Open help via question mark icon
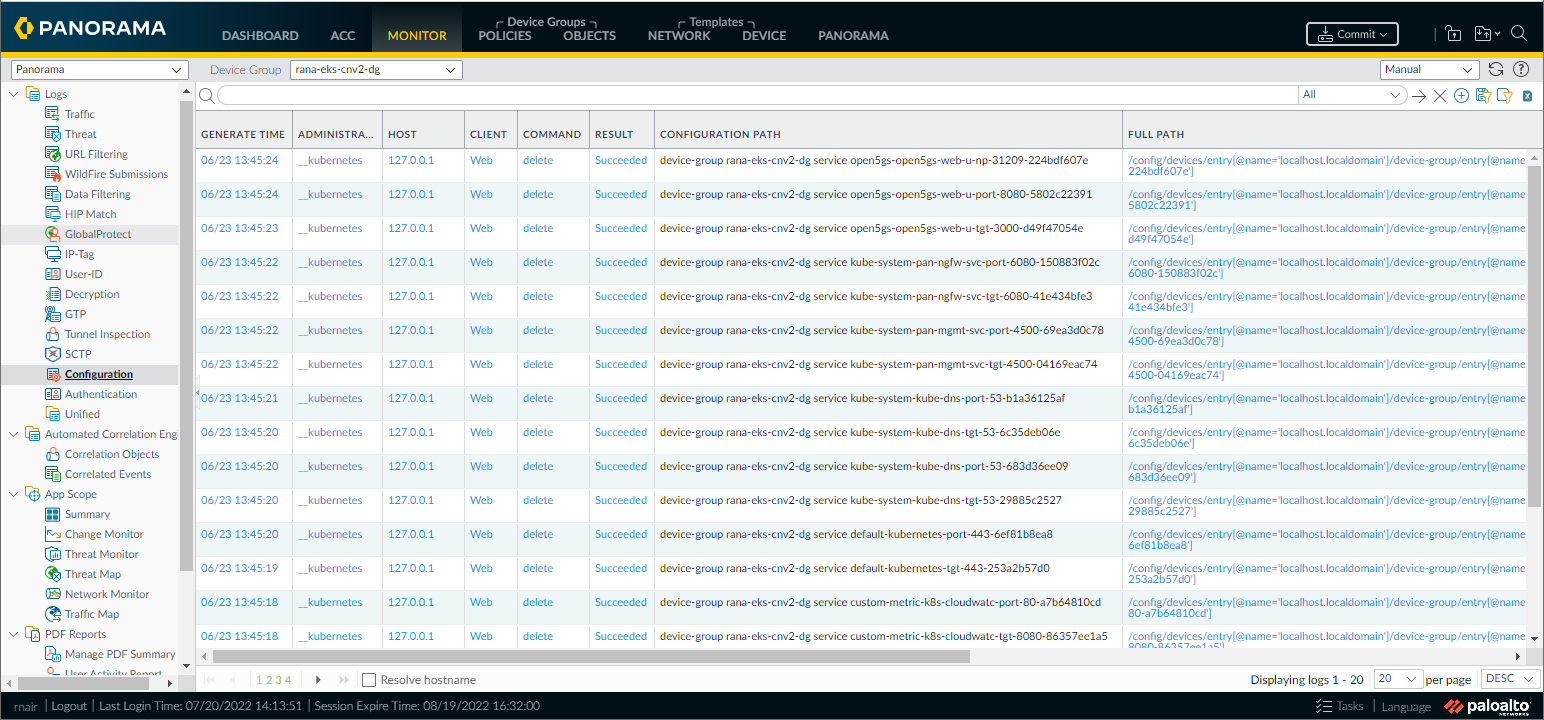The height and width of the screenshot is (720, 1544). pos(1521,70)
